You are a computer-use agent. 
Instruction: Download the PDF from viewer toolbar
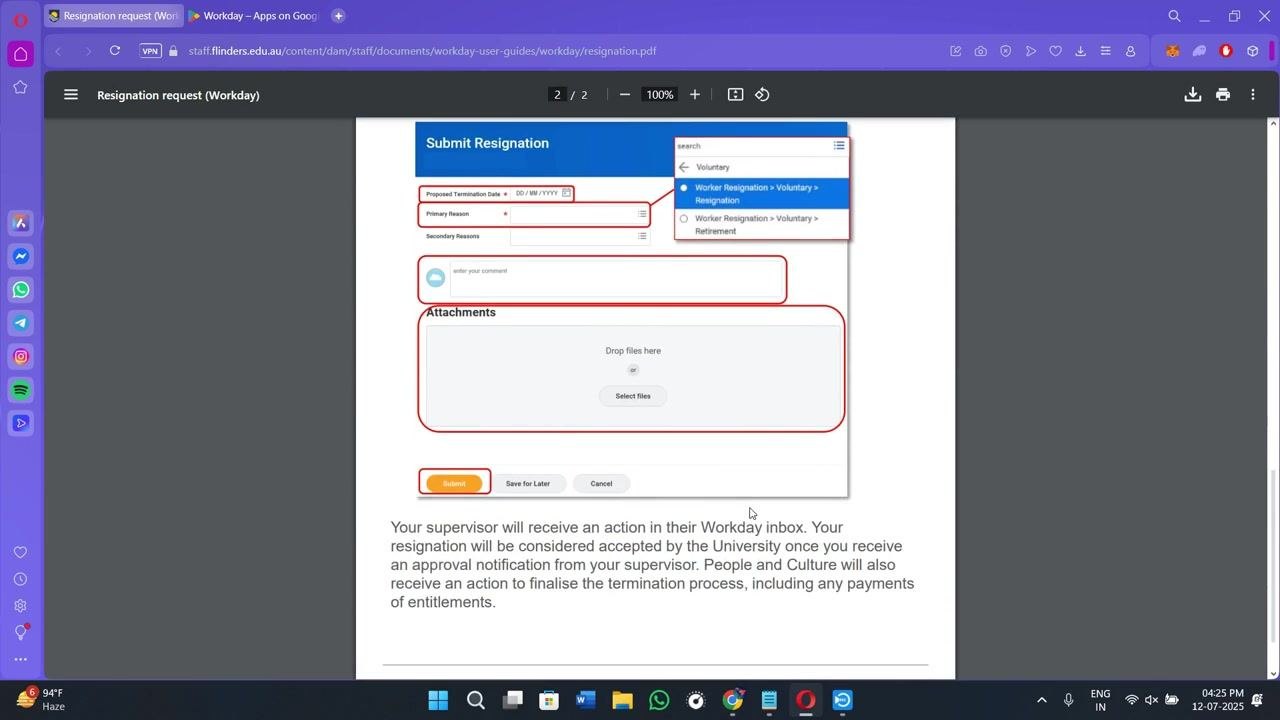coord(1192,95)
